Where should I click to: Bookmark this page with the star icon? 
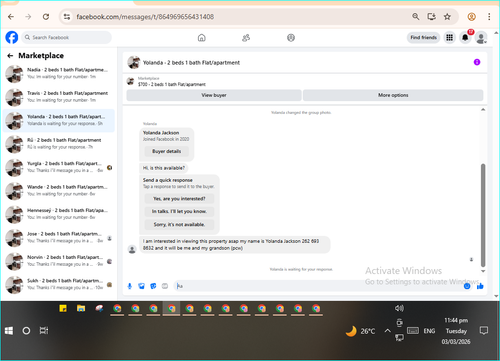pos(447,17)
